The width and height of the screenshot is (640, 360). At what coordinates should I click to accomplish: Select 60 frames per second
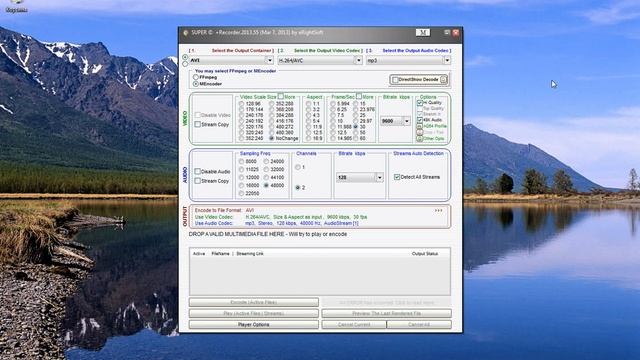(x=356, y=138)
